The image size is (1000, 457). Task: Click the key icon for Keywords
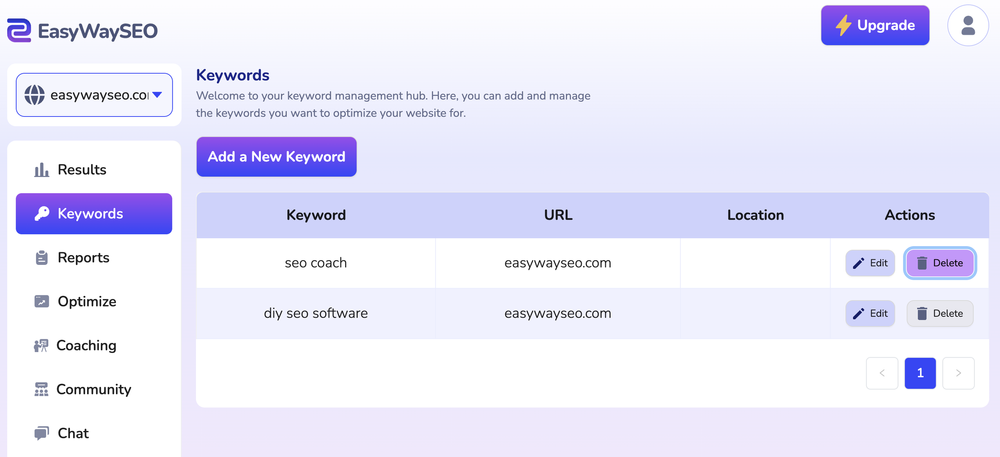click(x=41, y=214)
